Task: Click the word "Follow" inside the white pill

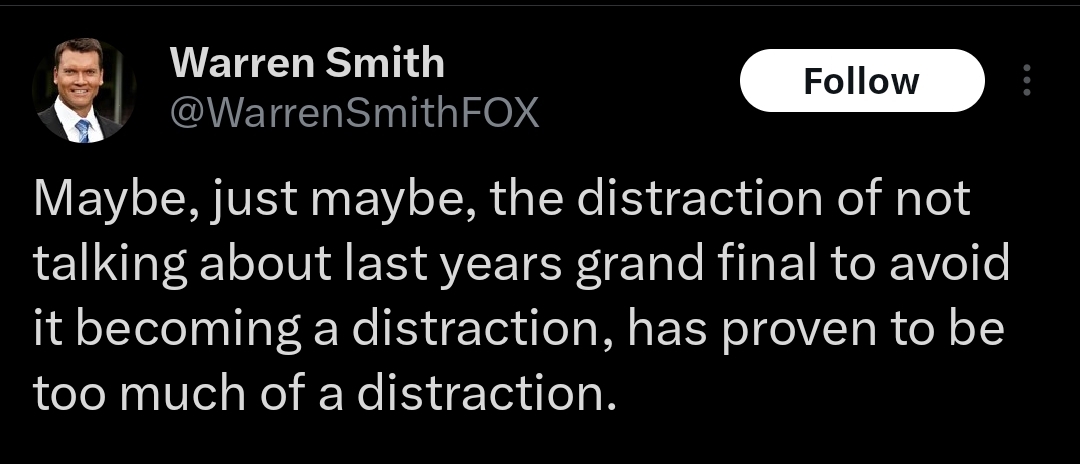Action: 862,81
